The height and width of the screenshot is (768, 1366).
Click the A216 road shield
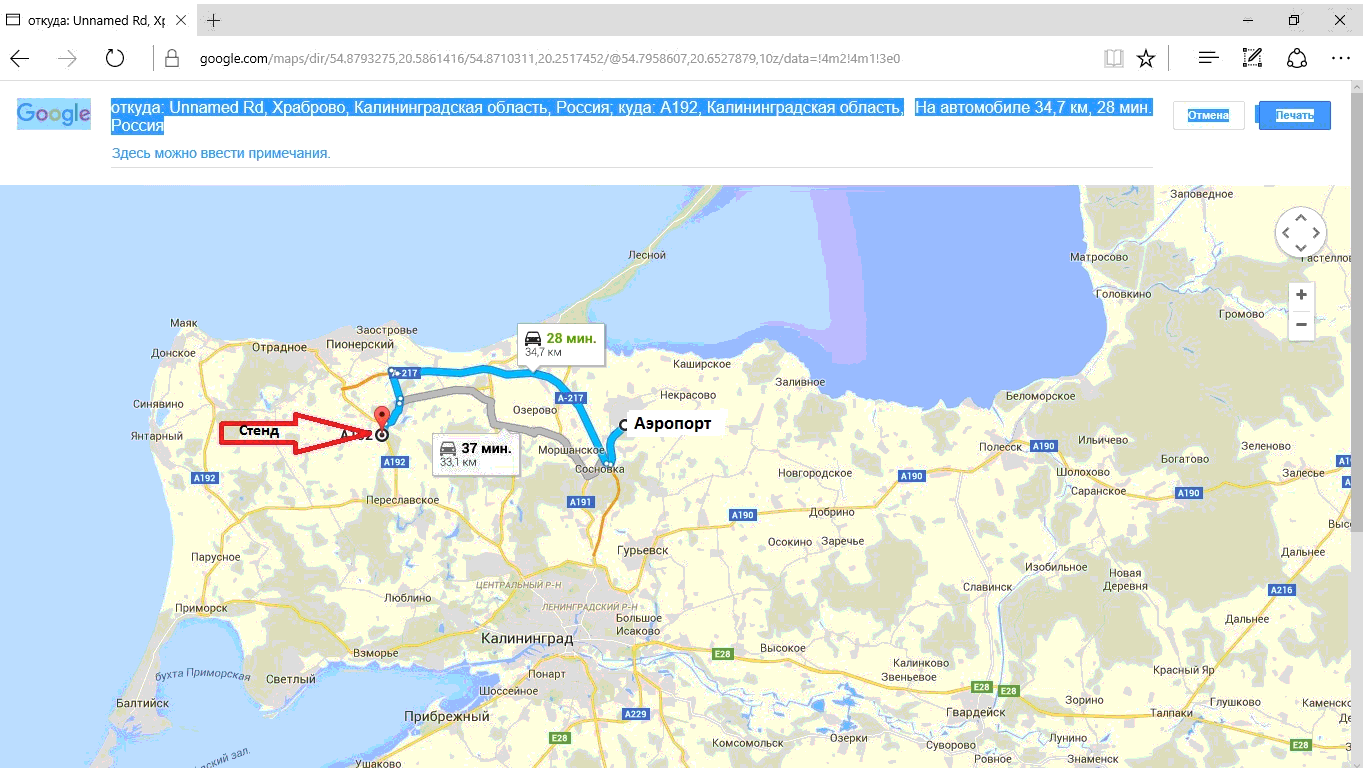[x=1281, y=590]
